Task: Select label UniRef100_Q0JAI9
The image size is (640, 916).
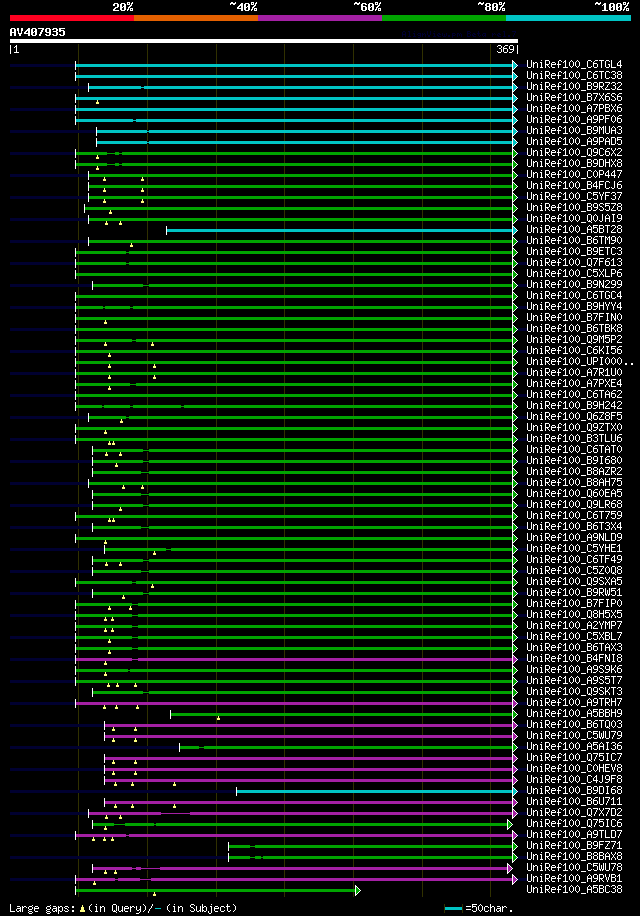Action: point(574,218)
